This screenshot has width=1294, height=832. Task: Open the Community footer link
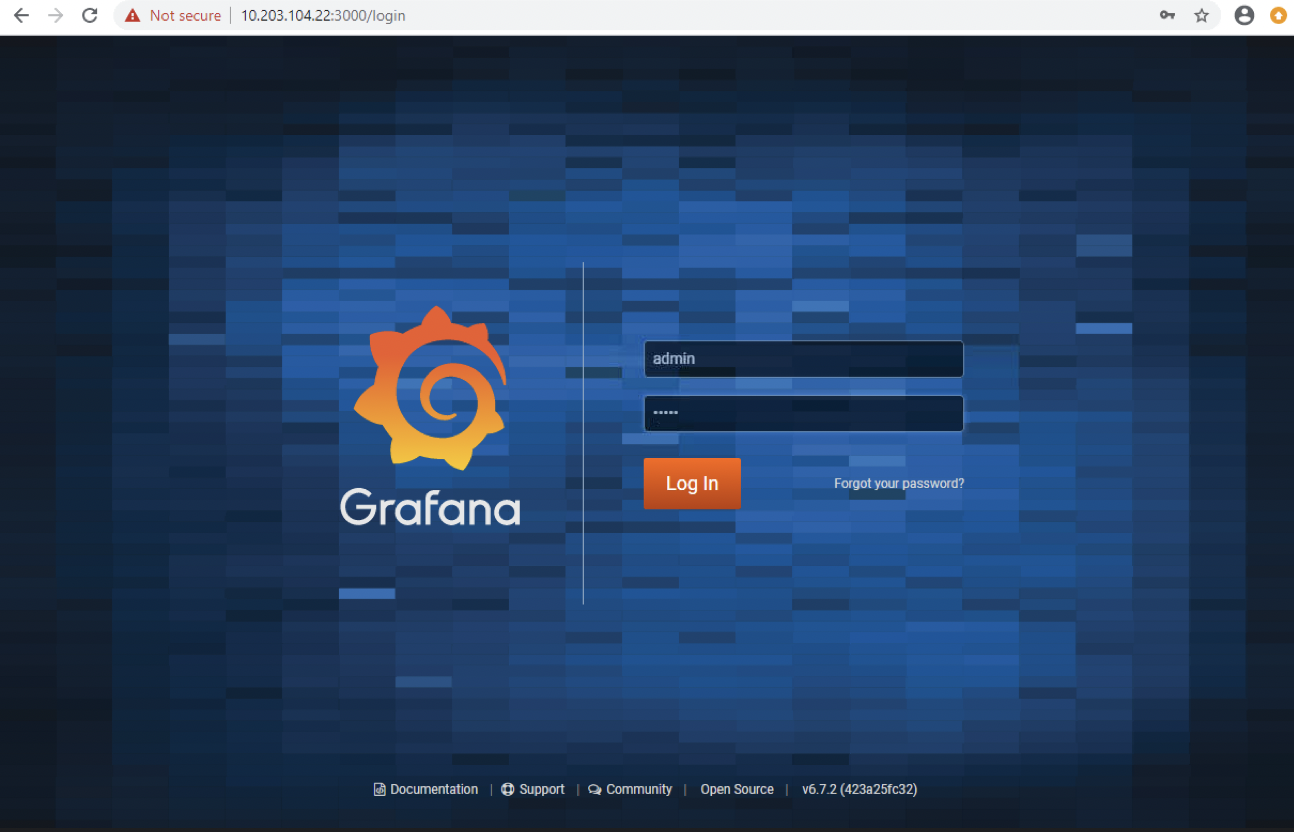click(x=639, y=790)
